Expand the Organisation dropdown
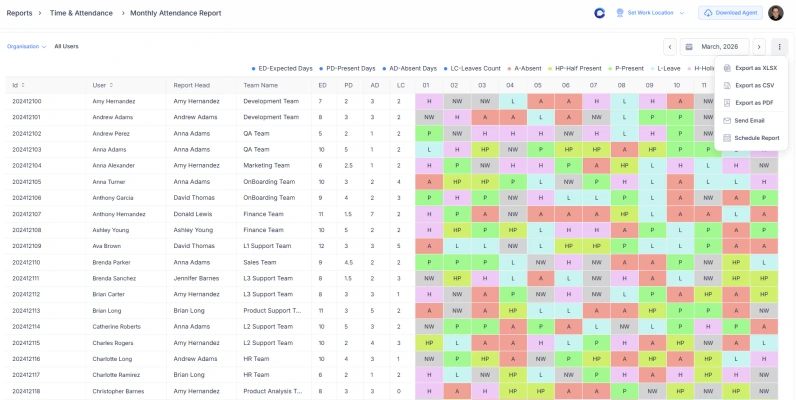This screenshot has width=796, height=400. (x=27, y=46)
